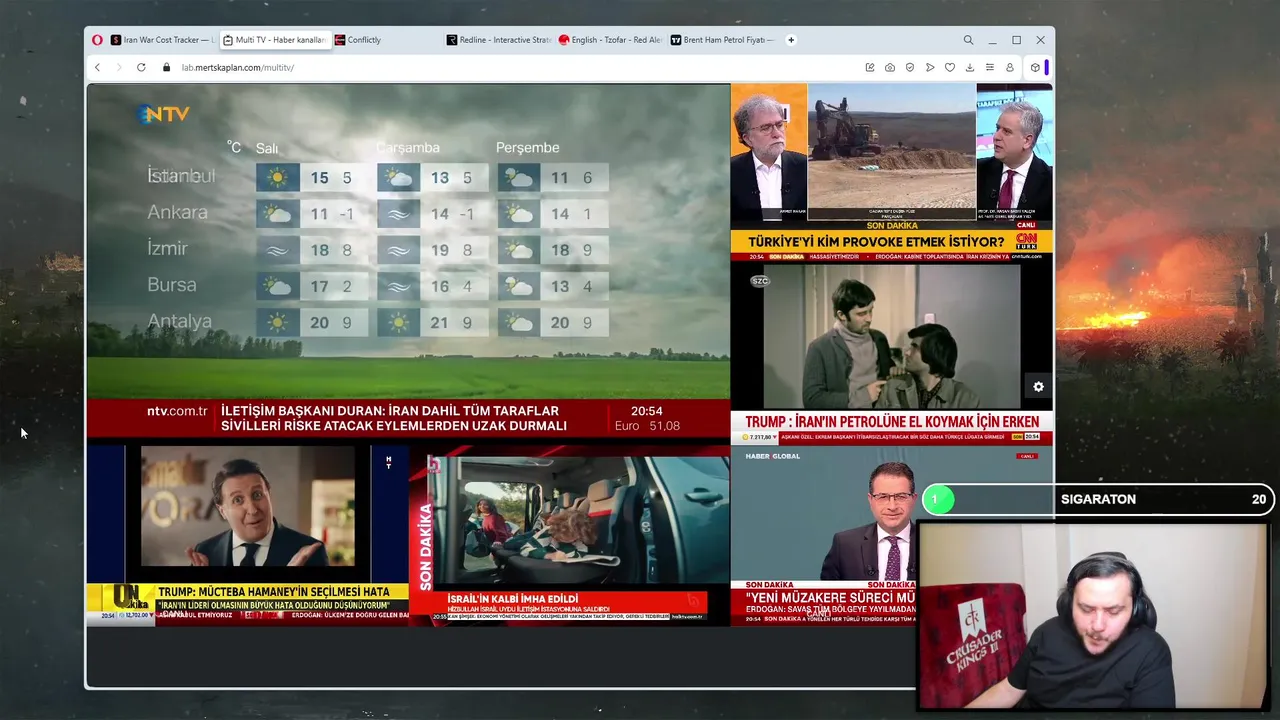Close the Opera browser window
This screenshot has width=1280, height=720.
click(x=1040, y=40)
